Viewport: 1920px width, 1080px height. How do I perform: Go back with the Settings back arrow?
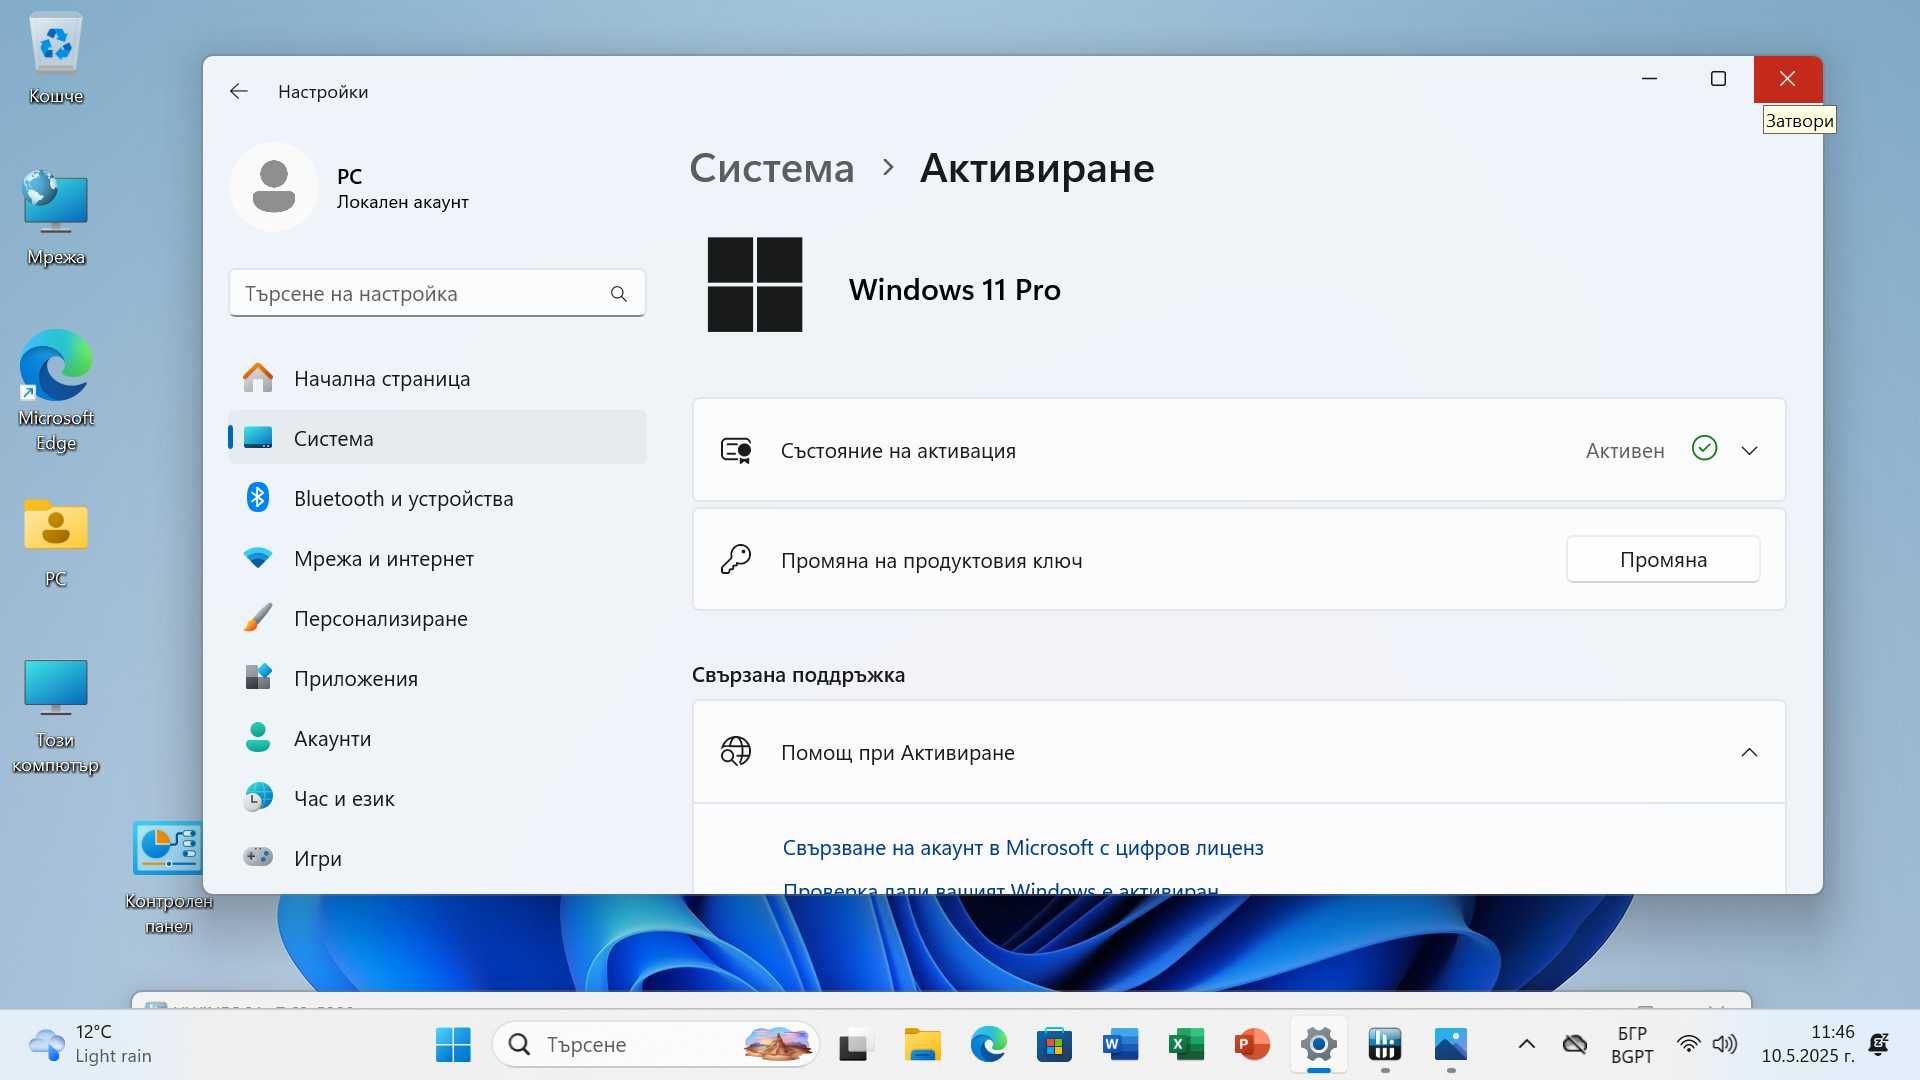[x=238, y=91]
